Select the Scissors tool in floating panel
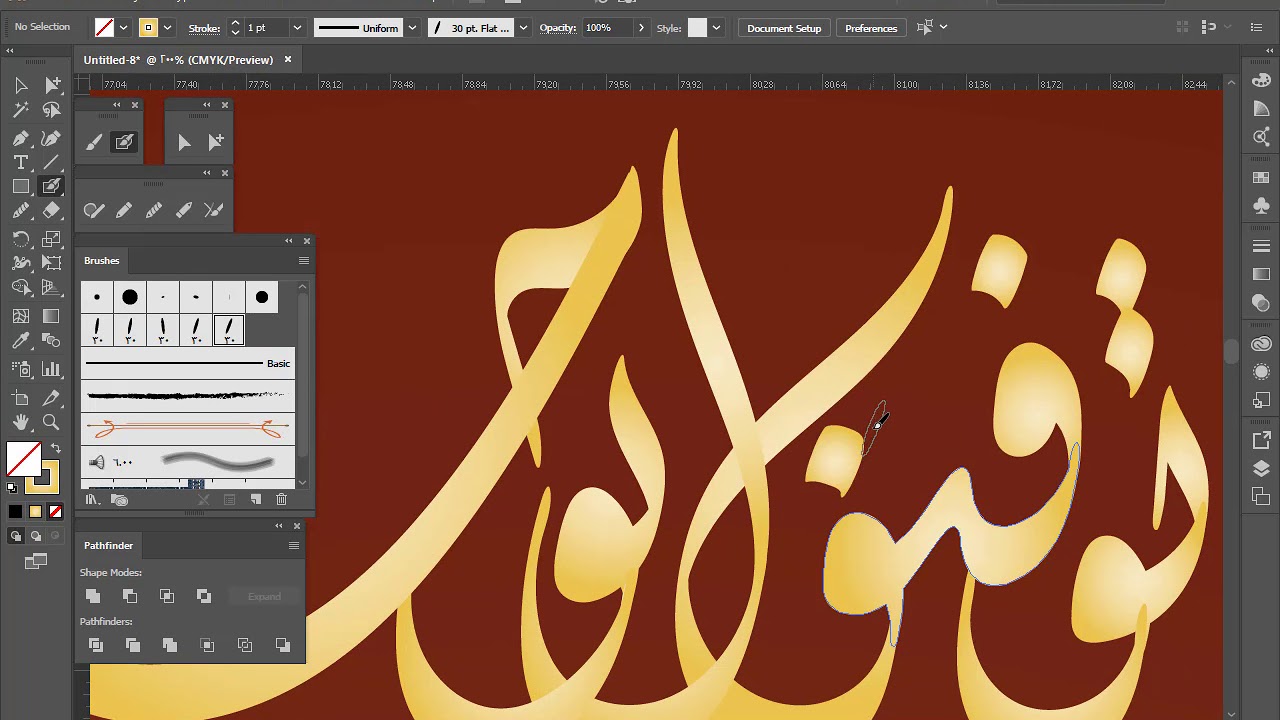Image resolution: width=1280 pixels, height=720 pixels. tap(214, 210)
